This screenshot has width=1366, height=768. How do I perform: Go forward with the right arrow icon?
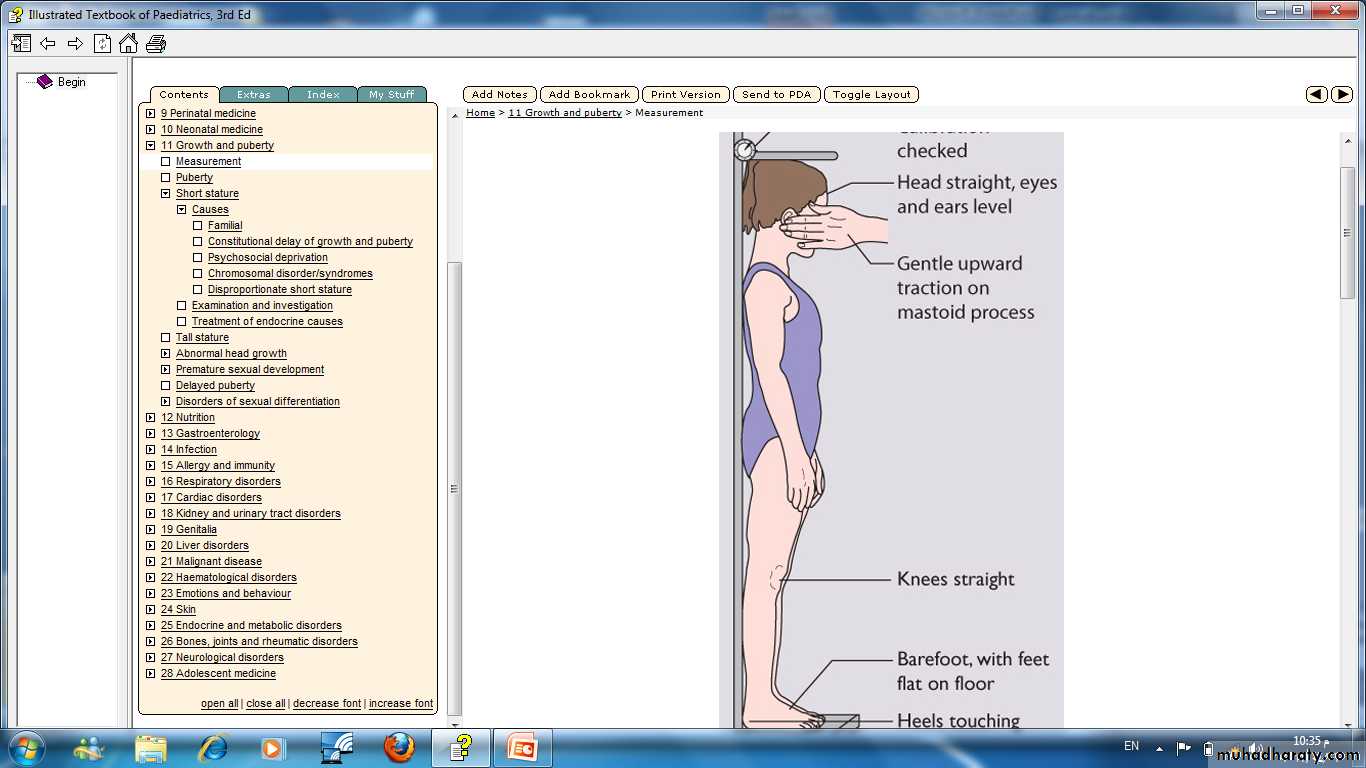coord(75,43)
